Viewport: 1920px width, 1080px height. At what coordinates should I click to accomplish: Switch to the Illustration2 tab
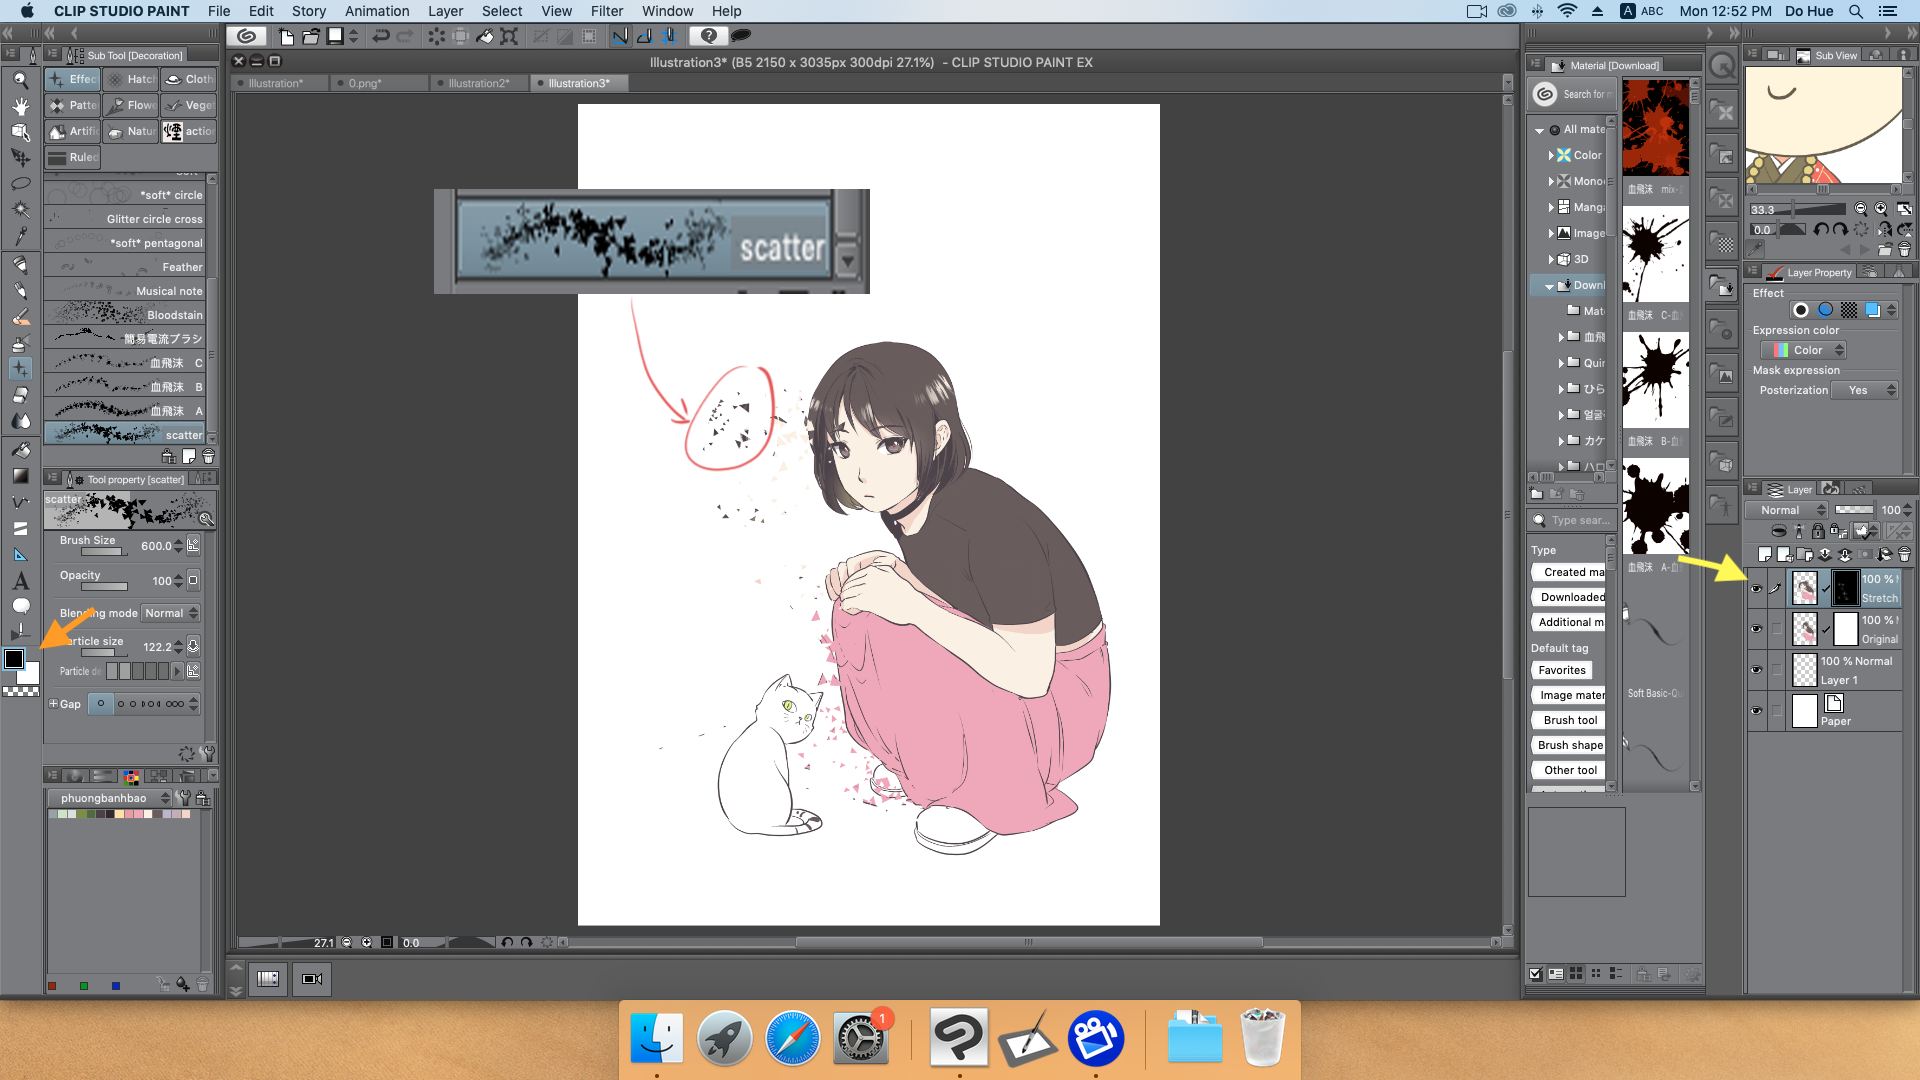pyautogui.click(x=479, y=83)
